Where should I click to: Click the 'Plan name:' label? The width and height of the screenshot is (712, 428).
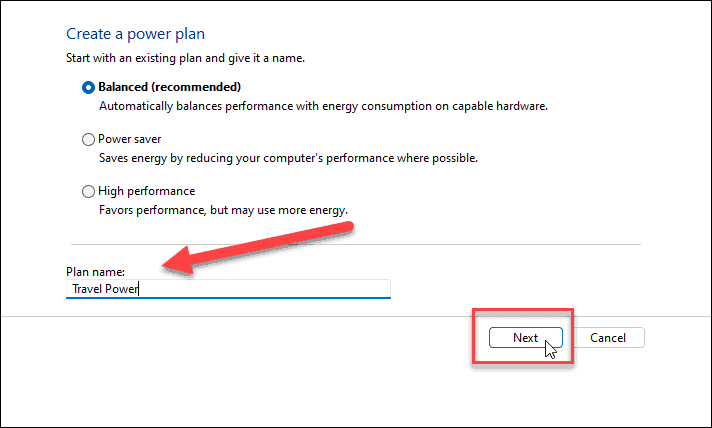point(95,270)
